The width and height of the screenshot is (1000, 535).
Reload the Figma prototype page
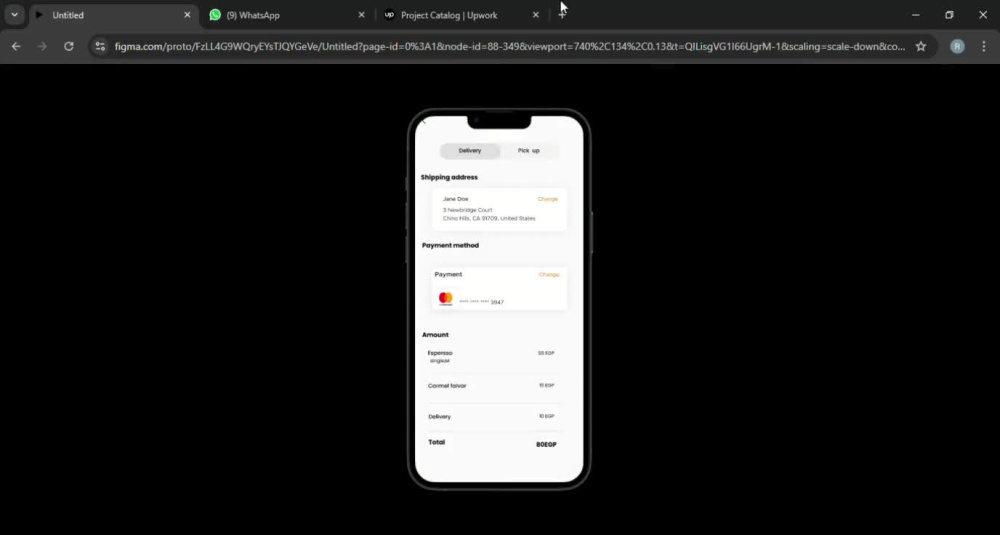pyautogui.click(x=68, y=47)
